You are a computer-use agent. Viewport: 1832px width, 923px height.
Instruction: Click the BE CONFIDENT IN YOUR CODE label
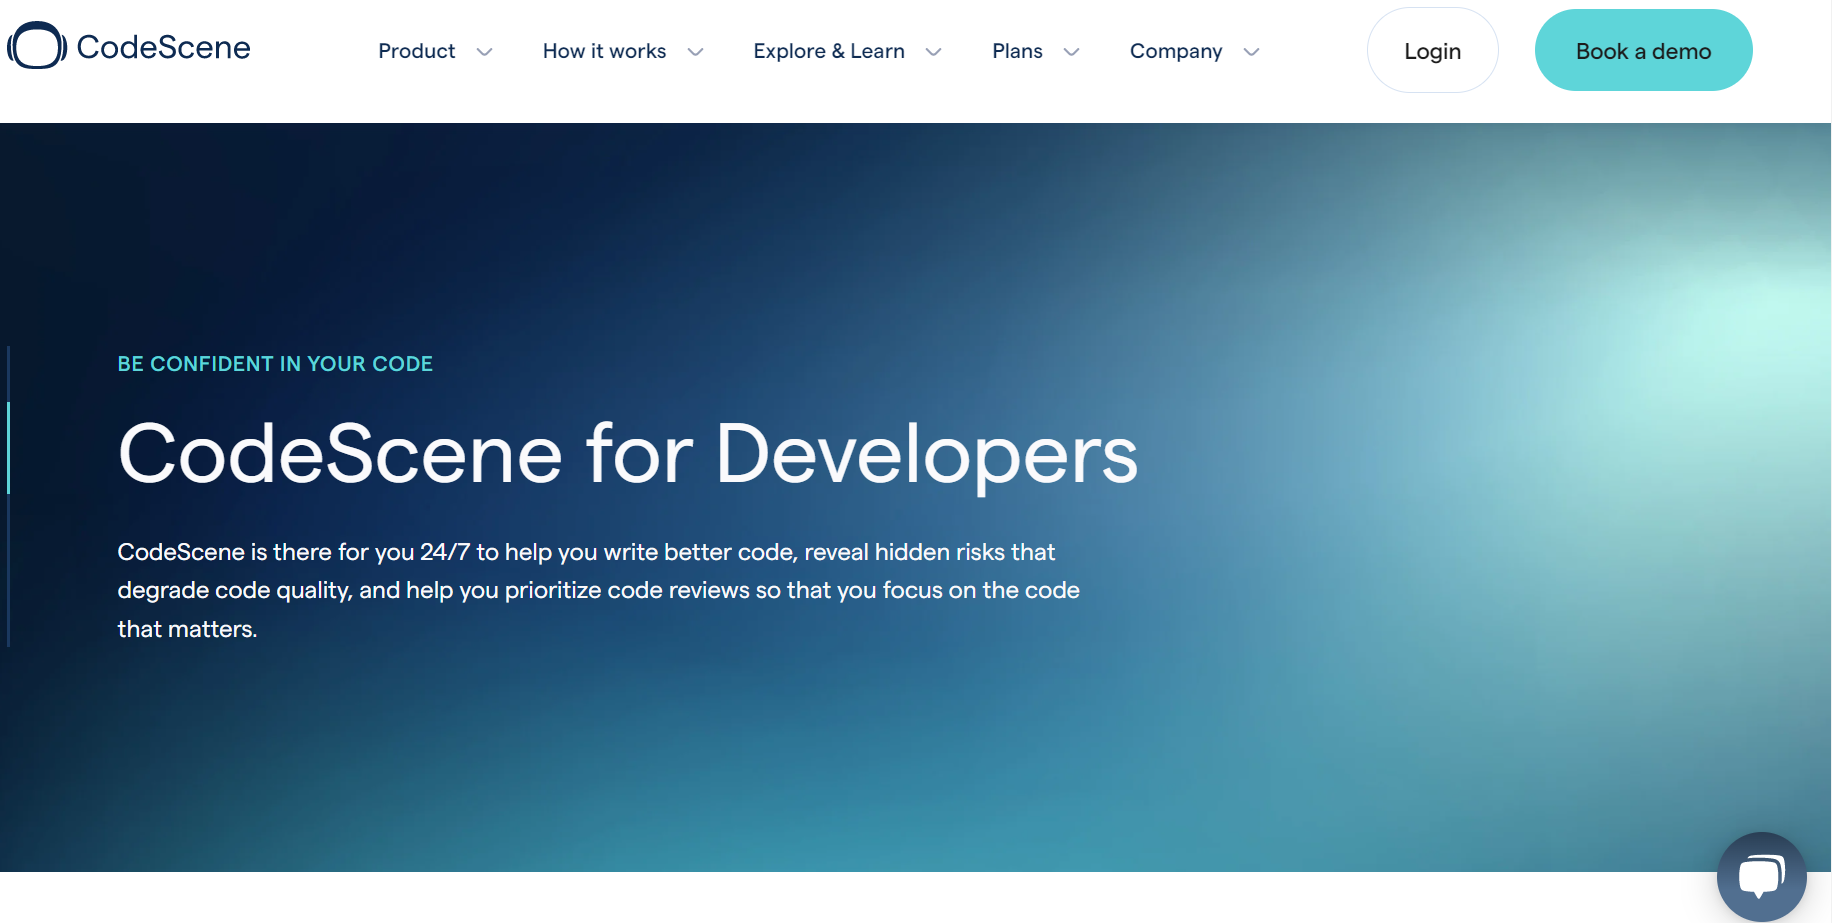(275, 363)
